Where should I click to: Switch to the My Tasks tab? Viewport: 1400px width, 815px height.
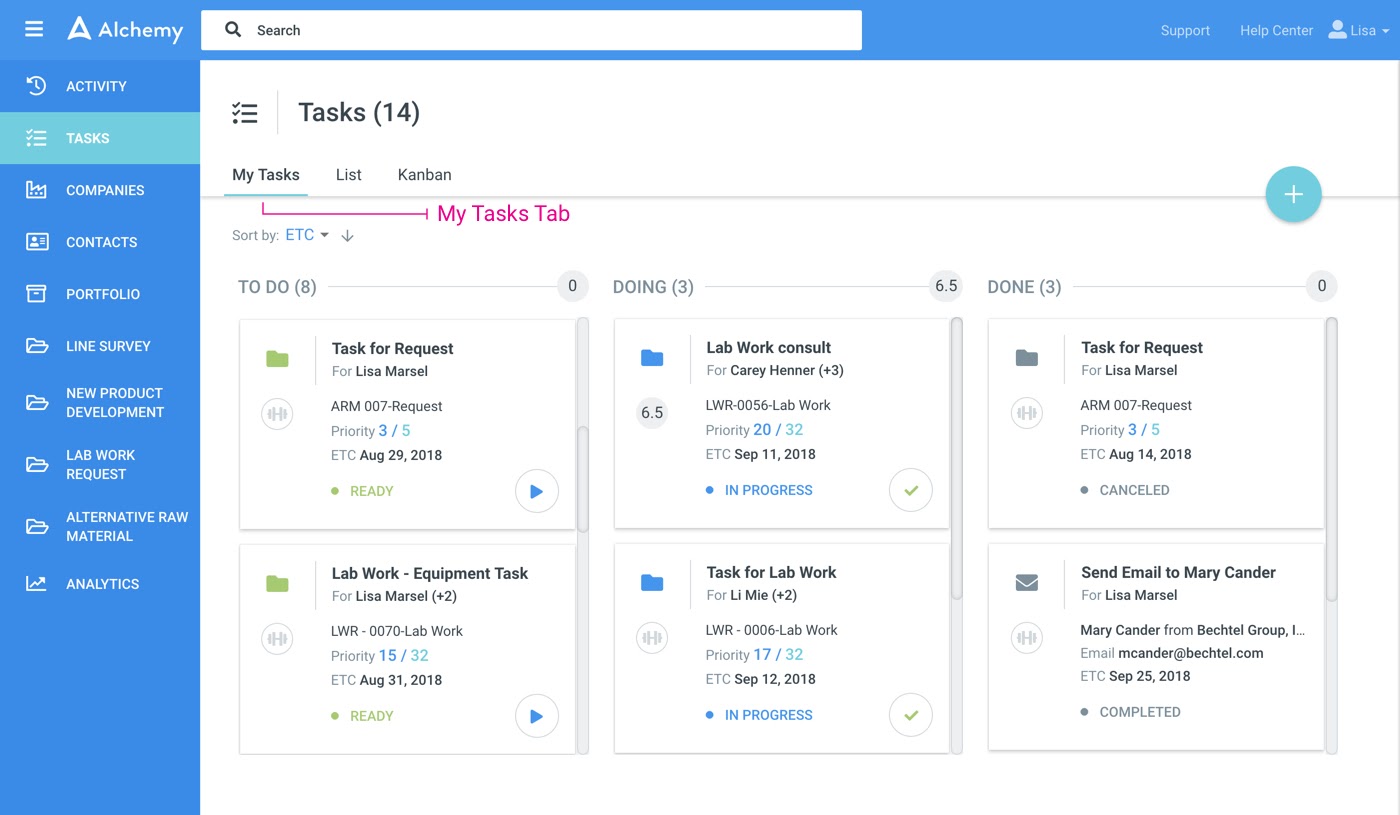pos(266,174)
